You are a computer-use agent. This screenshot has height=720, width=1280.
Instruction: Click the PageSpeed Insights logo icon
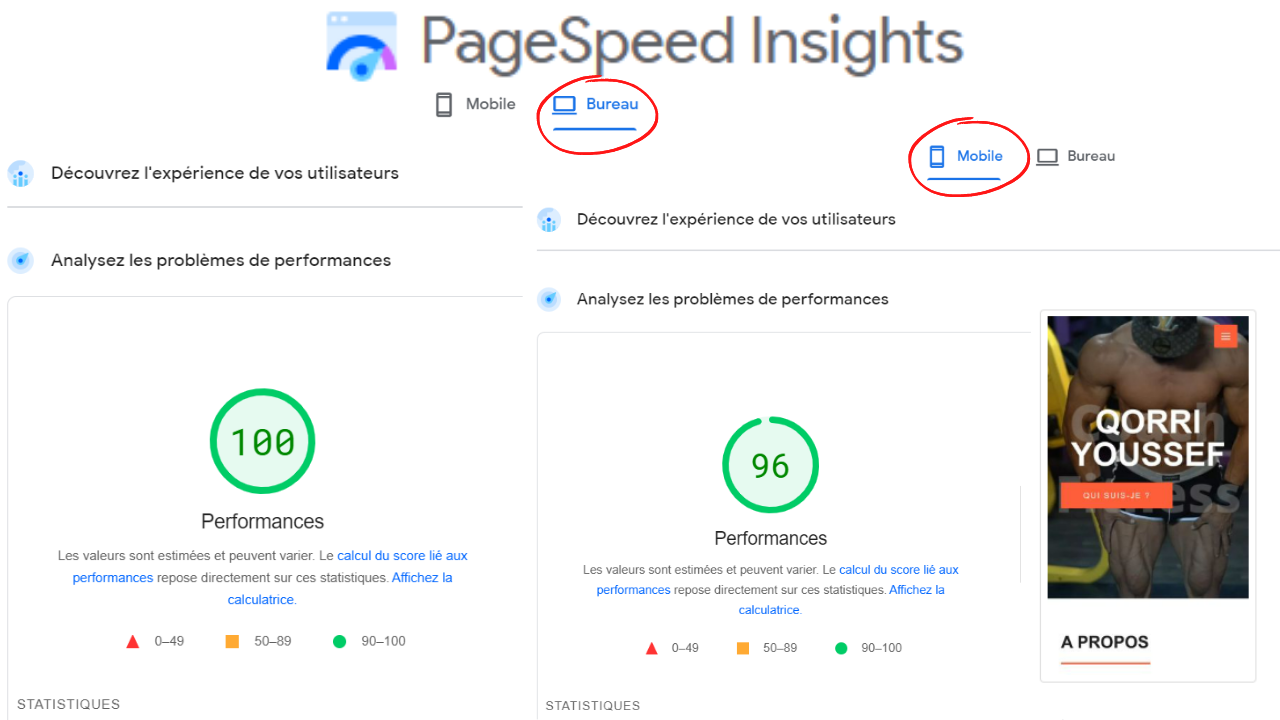coord(361,44)
